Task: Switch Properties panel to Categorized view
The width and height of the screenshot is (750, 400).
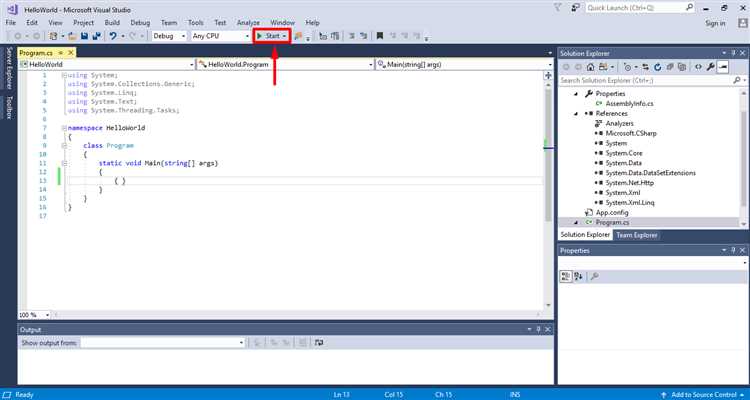Action: (x=566, y=277)
